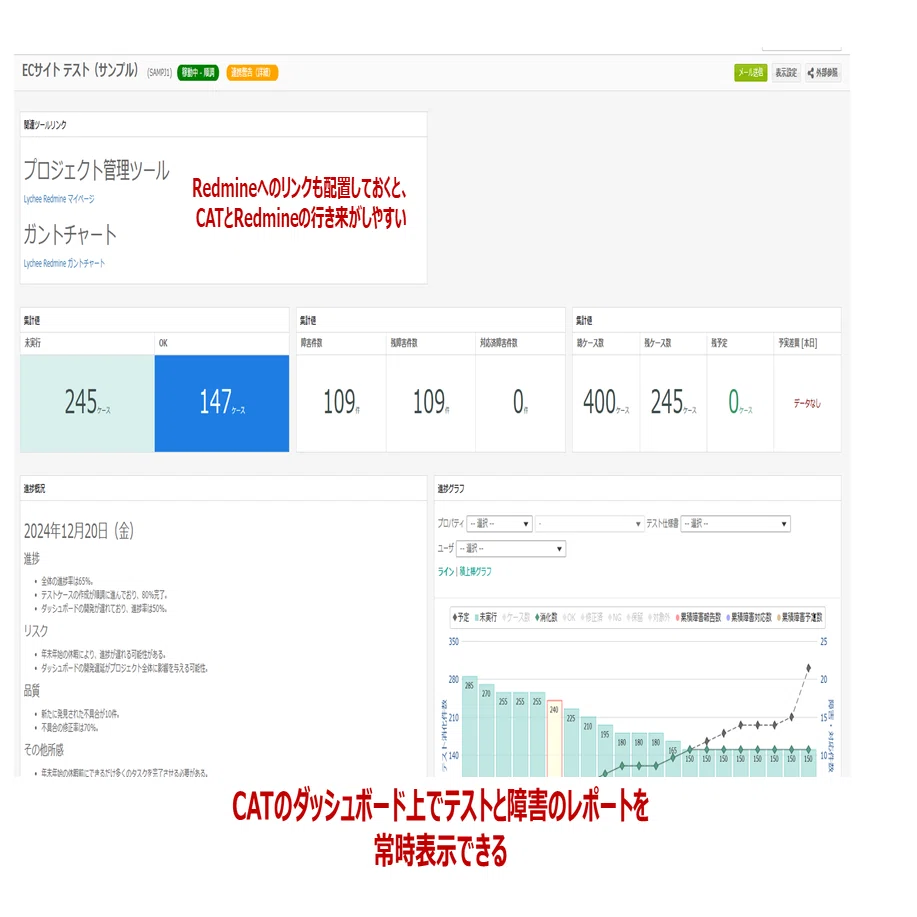Image resolution: width=917 pixels, height=917 pixels.
Task: Click the blue OK tile showing 147
Action: pos(222,403)
